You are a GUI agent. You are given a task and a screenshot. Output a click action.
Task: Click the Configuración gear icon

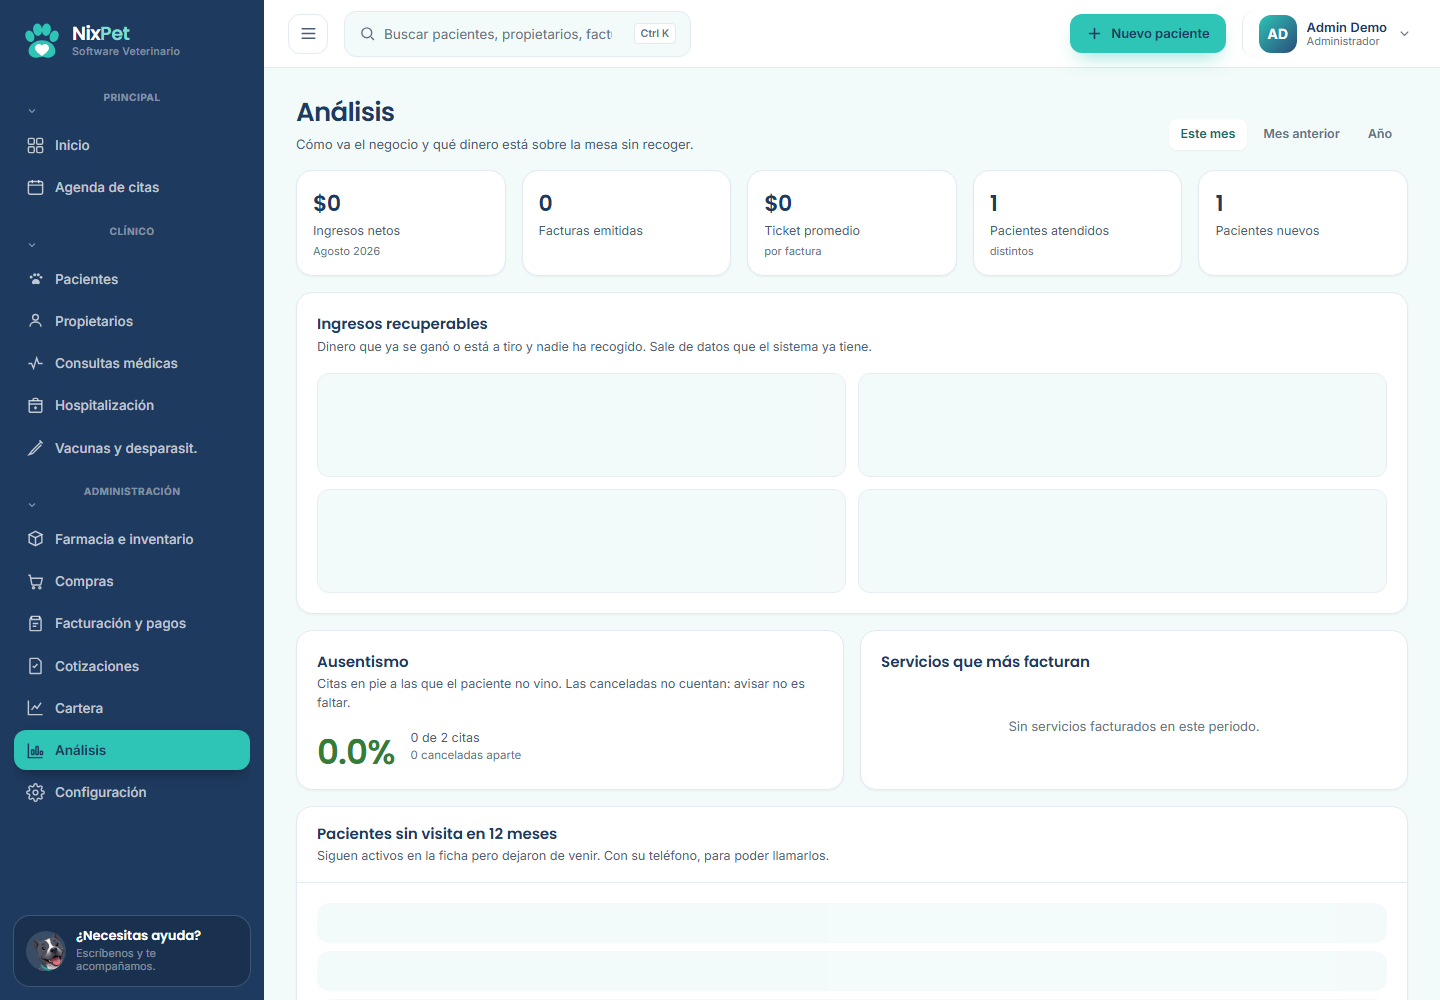click(35, 792)
